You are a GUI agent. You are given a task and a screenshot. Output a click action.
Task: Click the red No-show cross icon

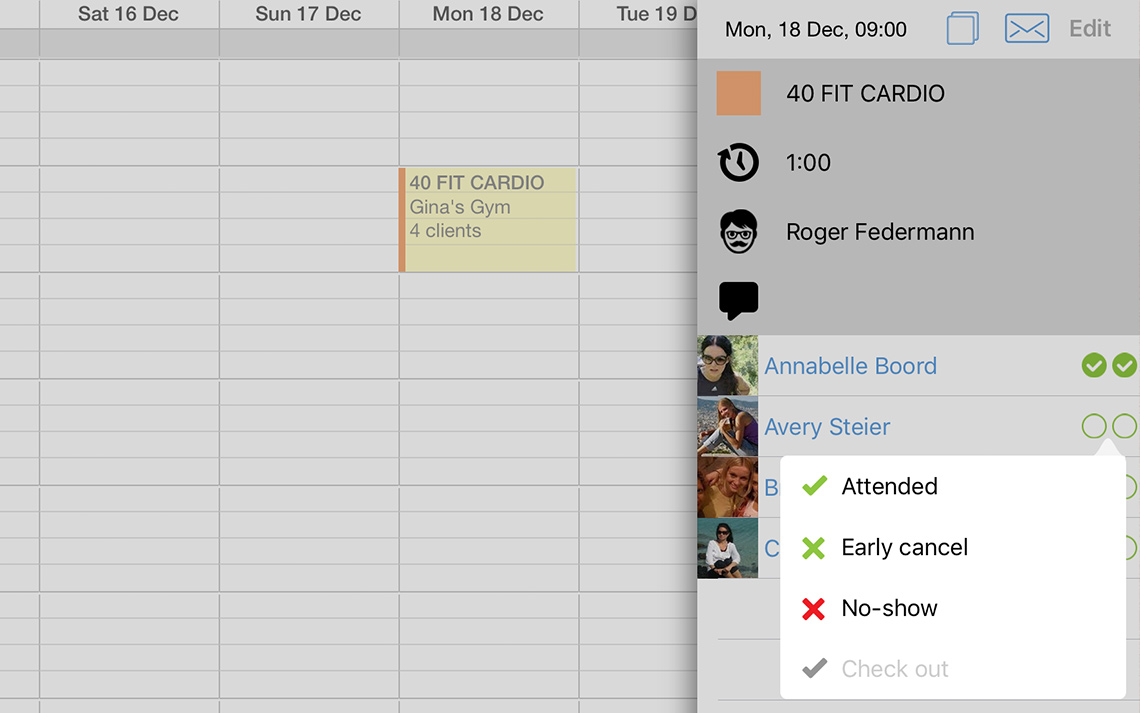click(814, 608)
